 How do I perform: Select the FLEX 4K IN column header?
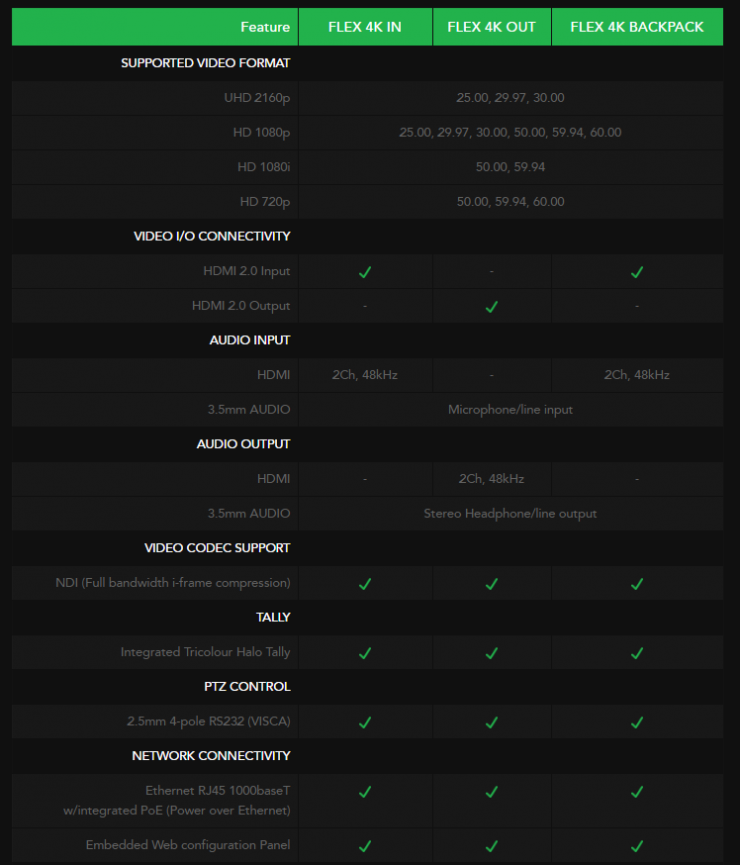click(365, 27)
